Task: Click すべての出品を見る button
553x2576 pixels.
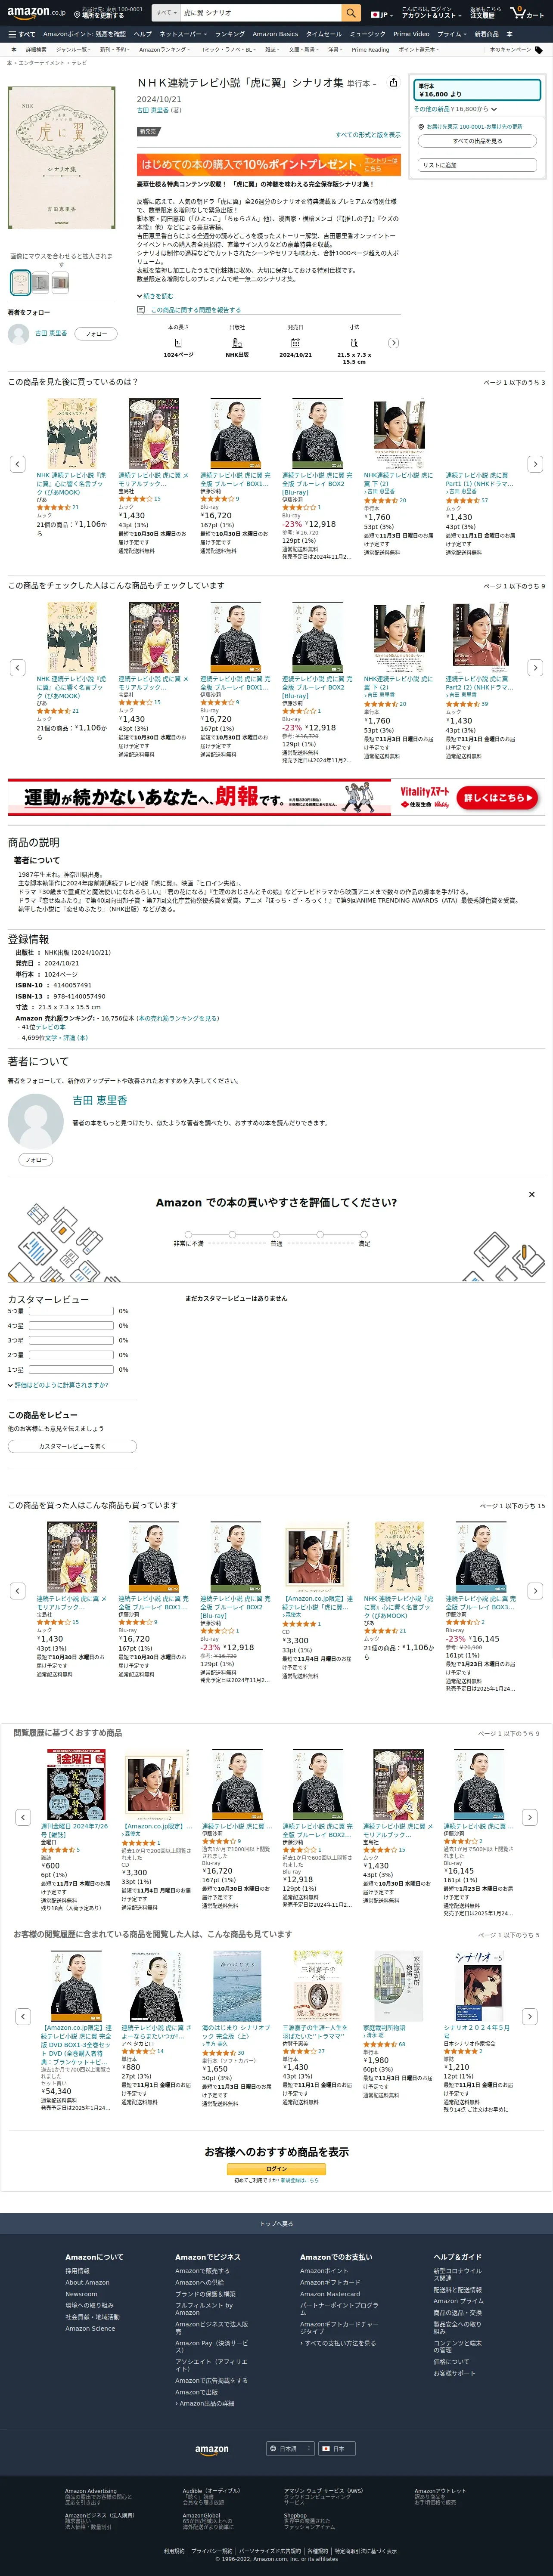Action: (x=477, y=141)
